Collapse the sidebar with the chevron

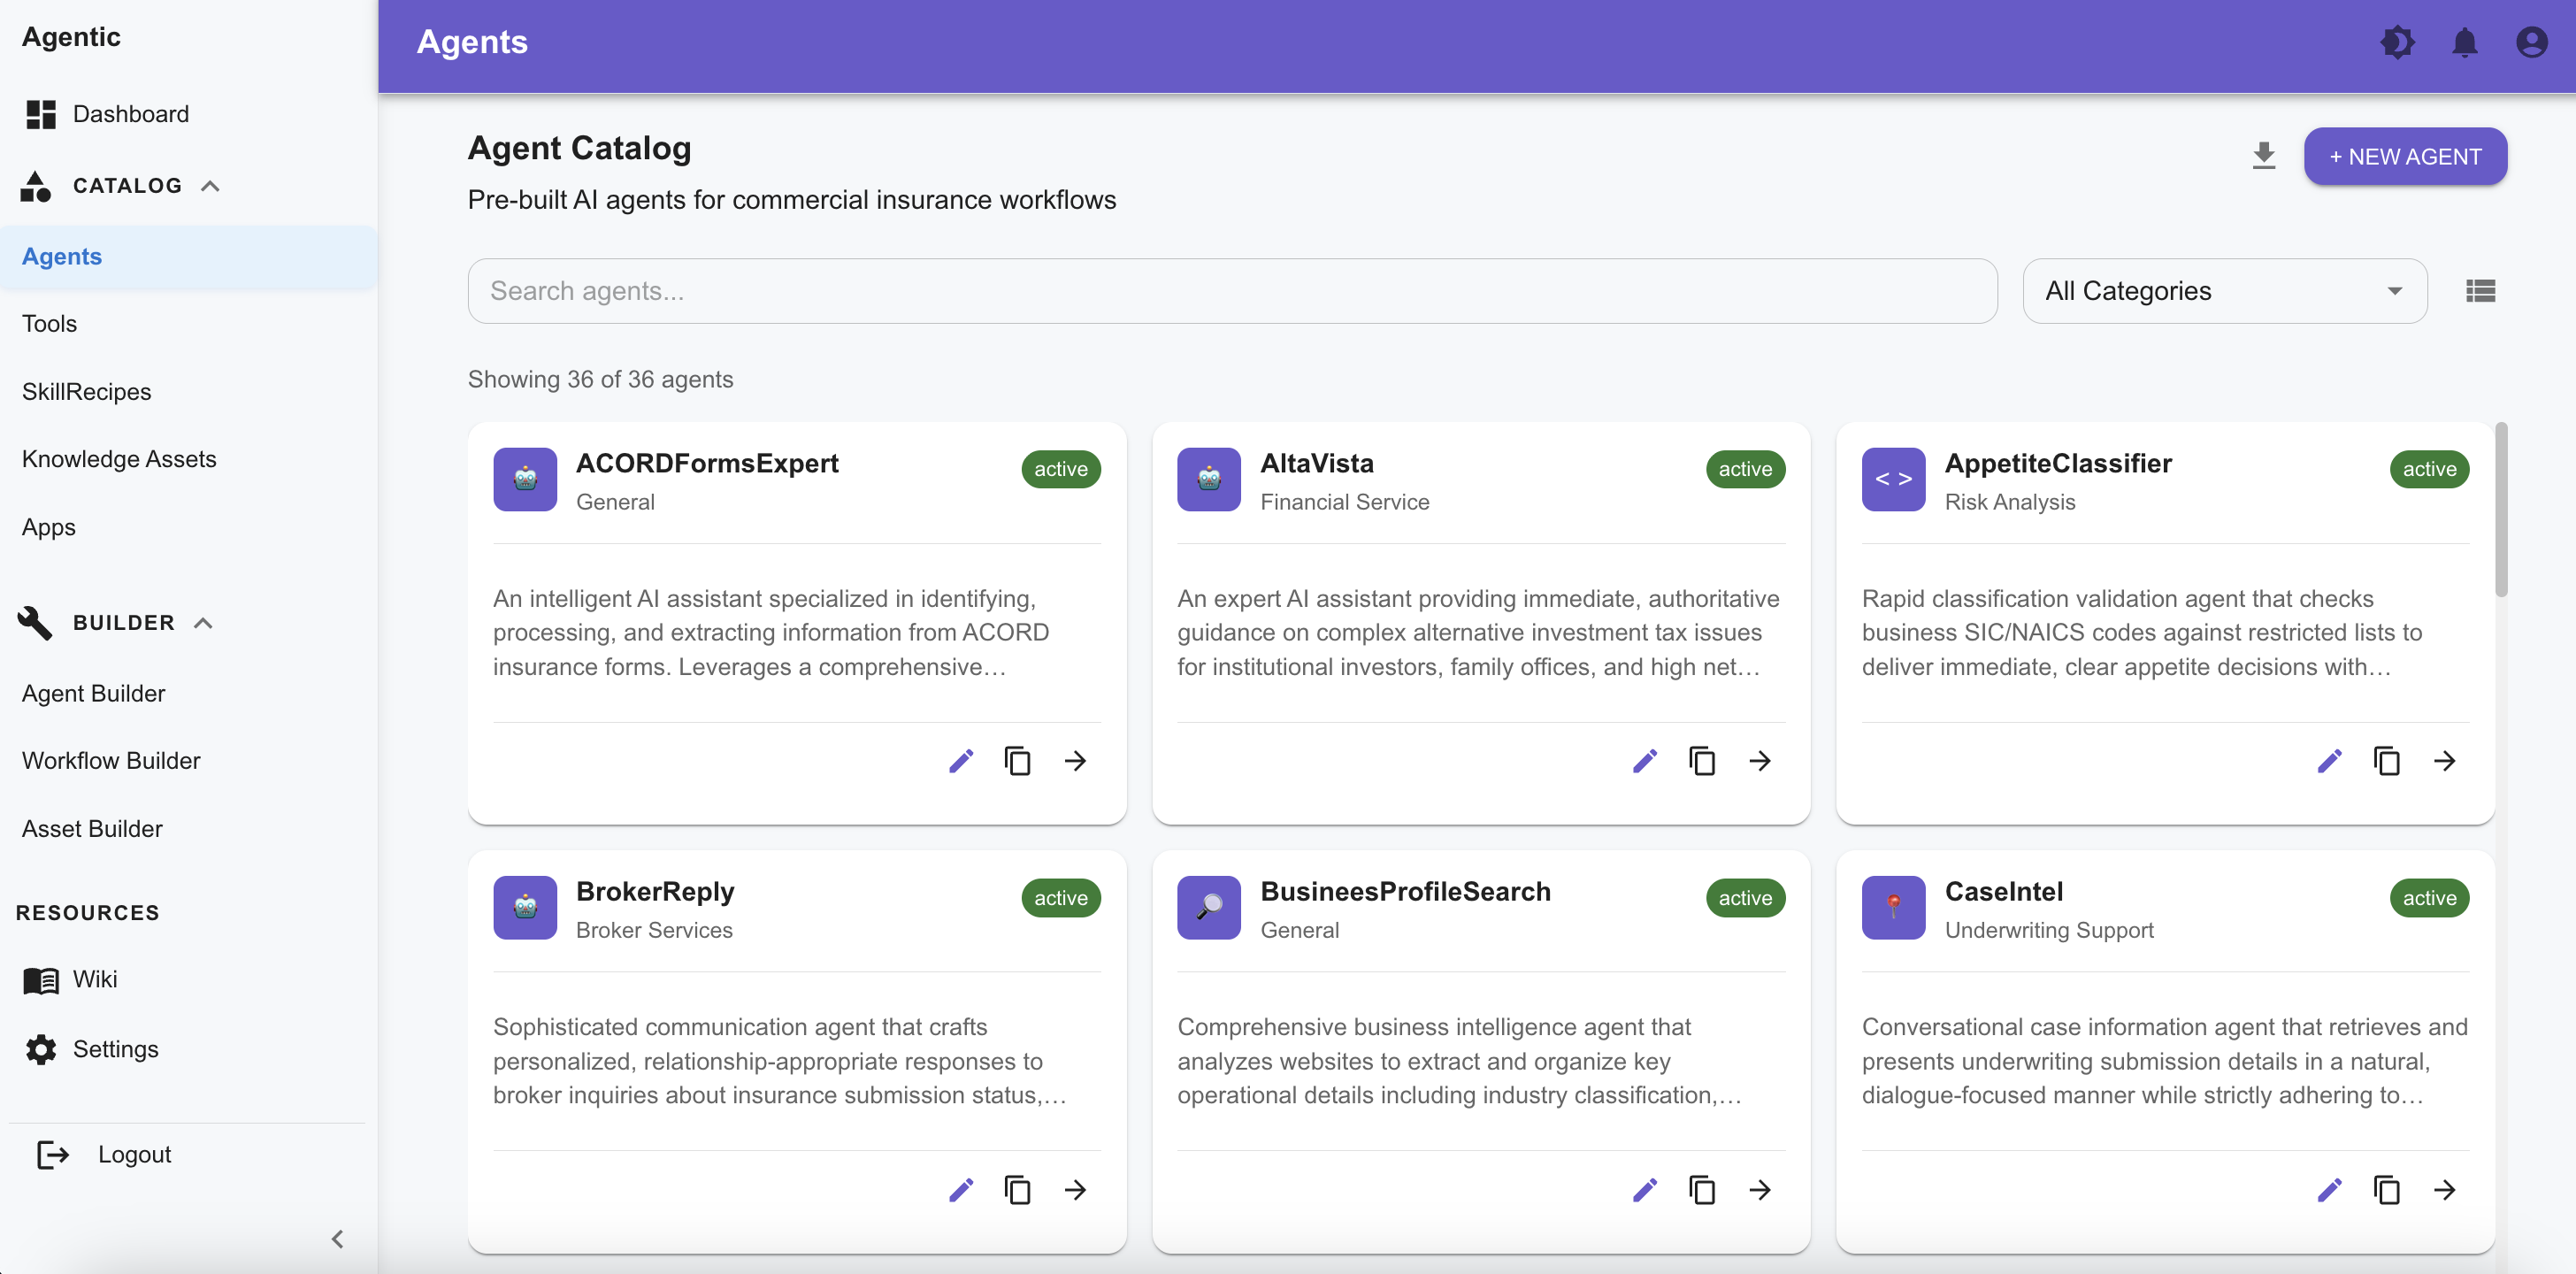point(337,1239)
